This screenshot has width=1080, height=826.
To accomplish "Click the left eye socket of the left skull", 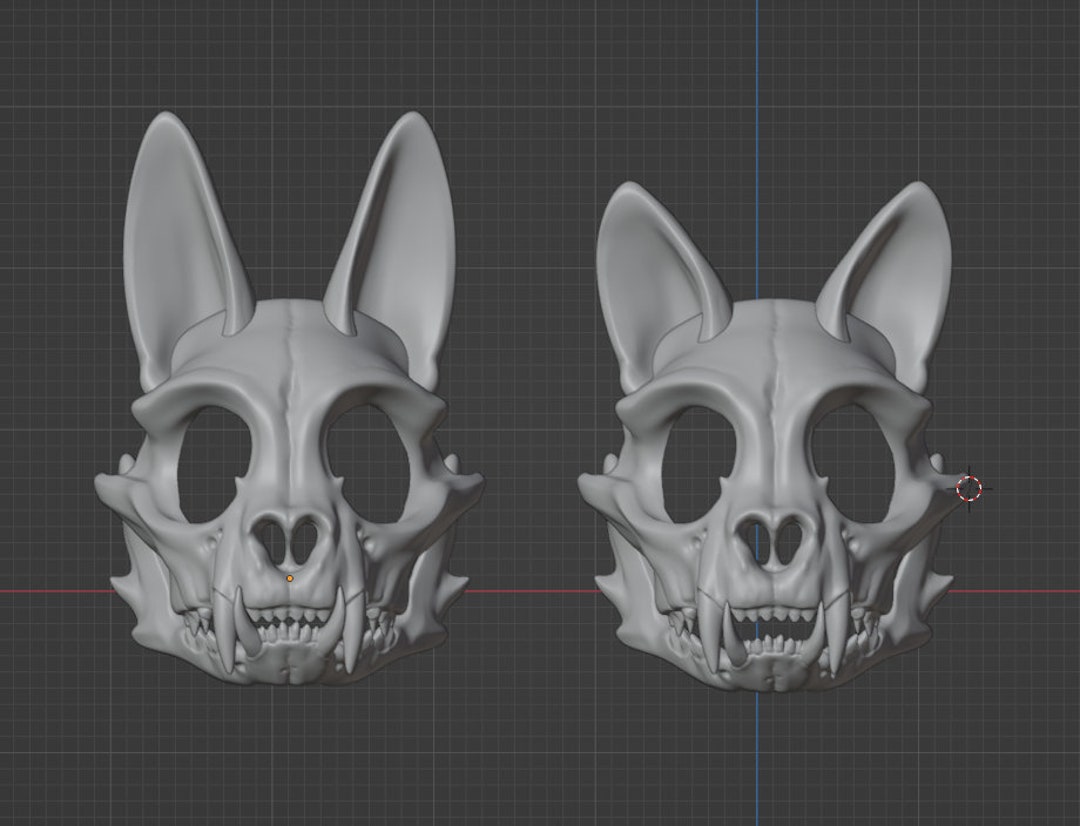I will tap(213, 460).
